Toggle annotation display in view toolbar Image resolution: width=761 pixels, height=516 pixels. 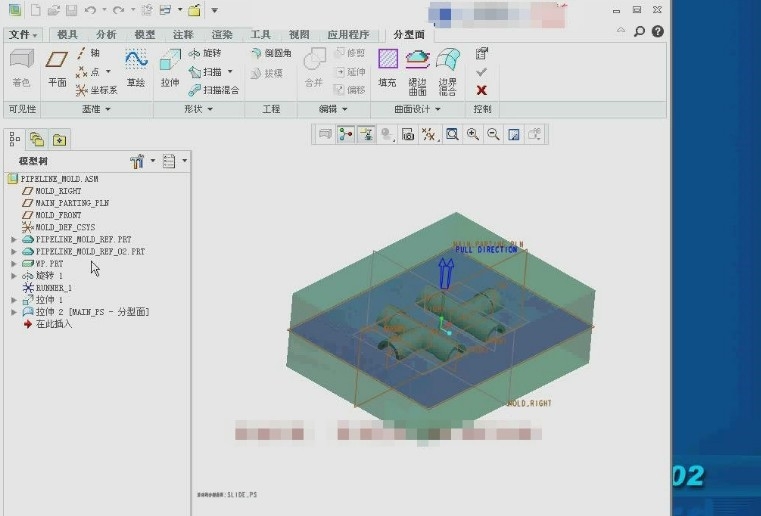coord(366,134)
